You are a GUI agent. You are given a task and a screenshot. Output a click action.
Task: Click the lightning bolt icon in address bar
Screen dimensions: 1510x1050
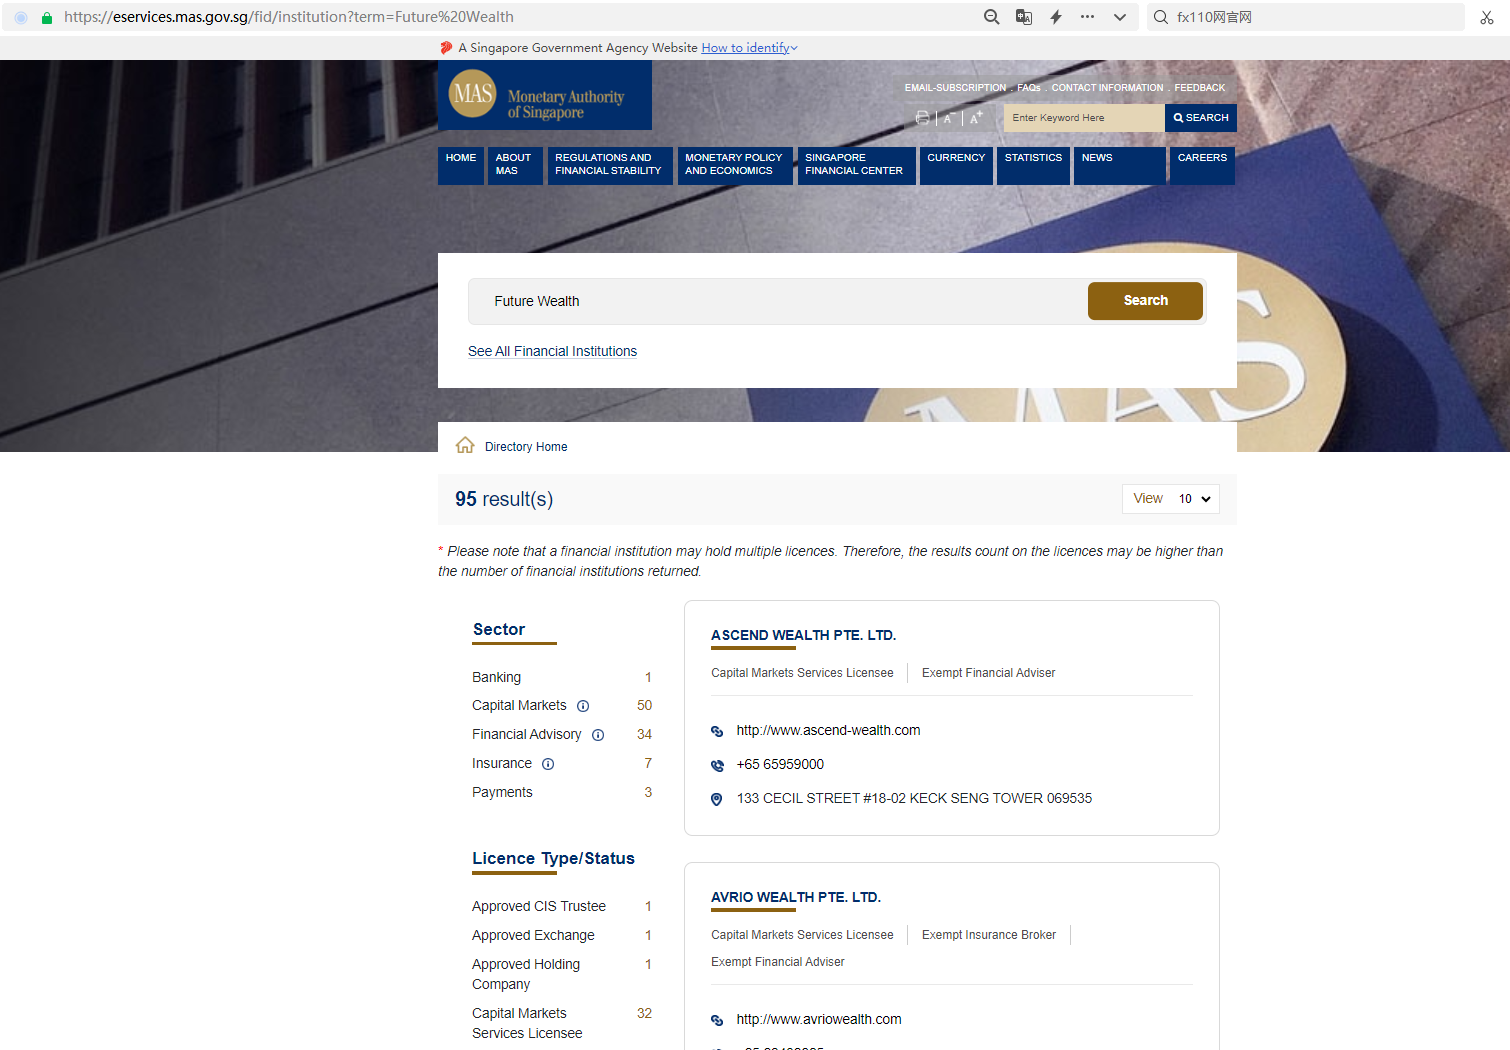(1056, 17)
